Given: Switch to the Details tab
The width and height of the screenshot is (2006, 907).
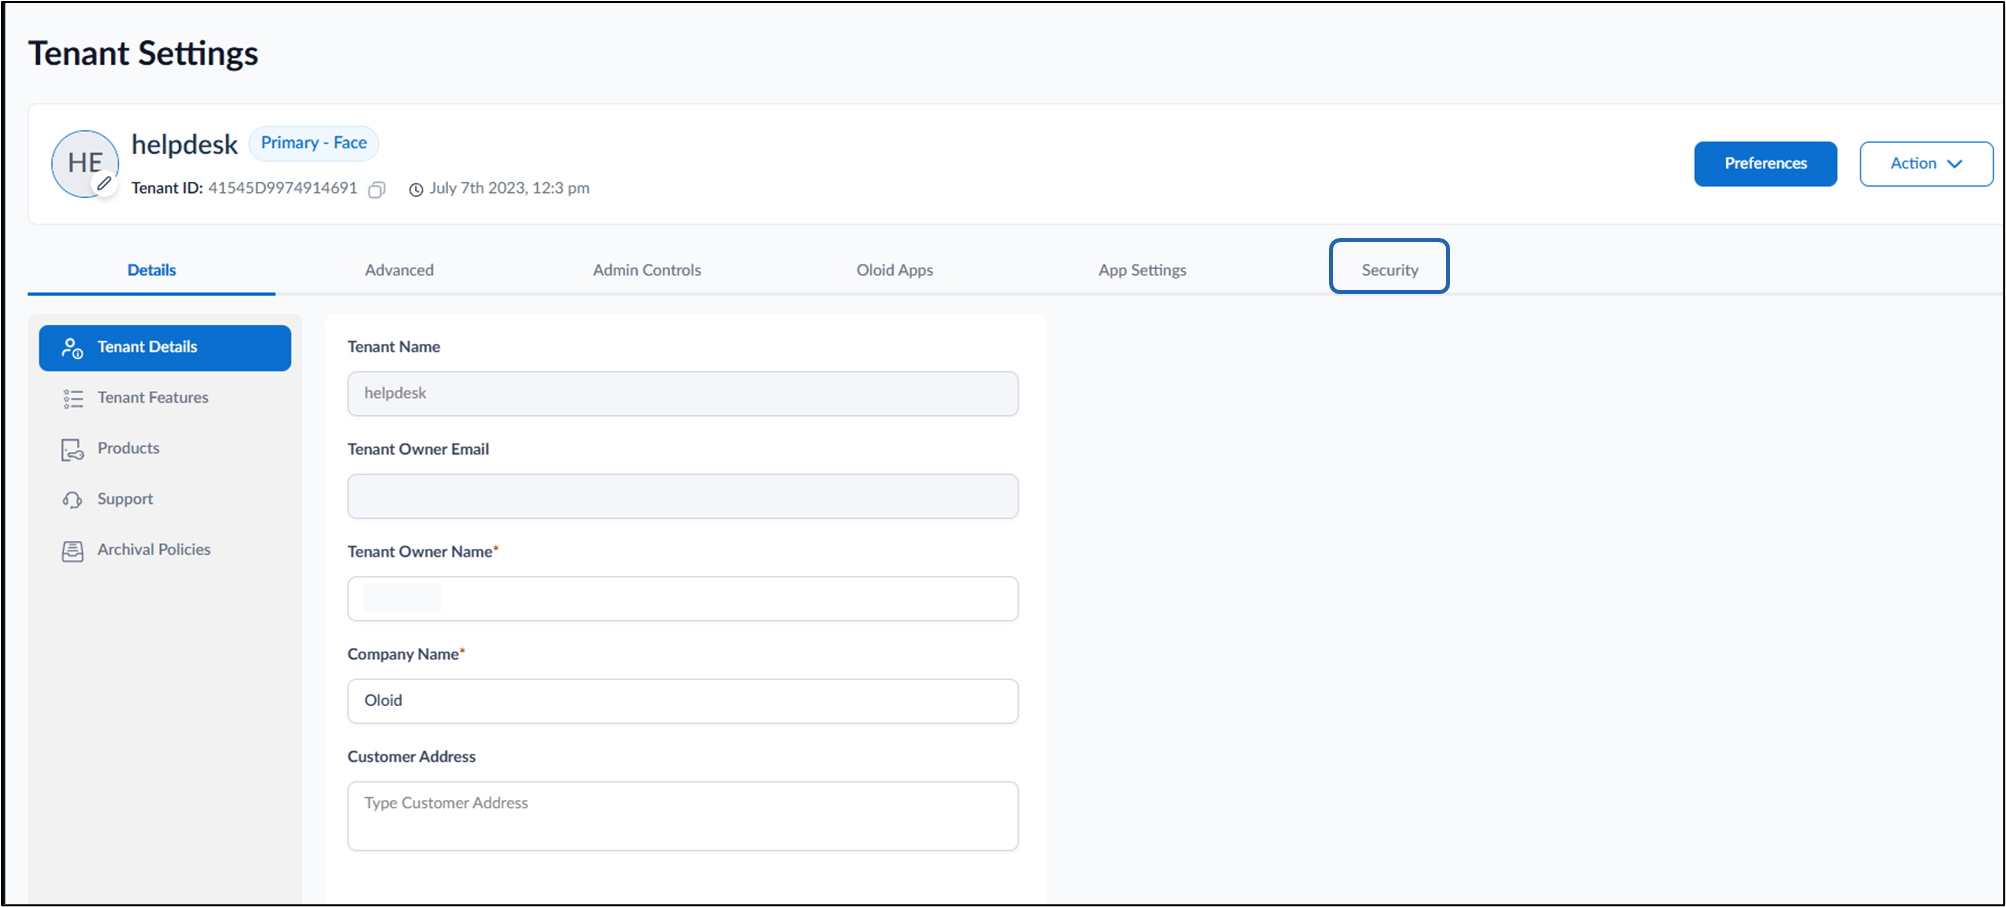Looking at the screenshot, I should click(x=152, y=270).
